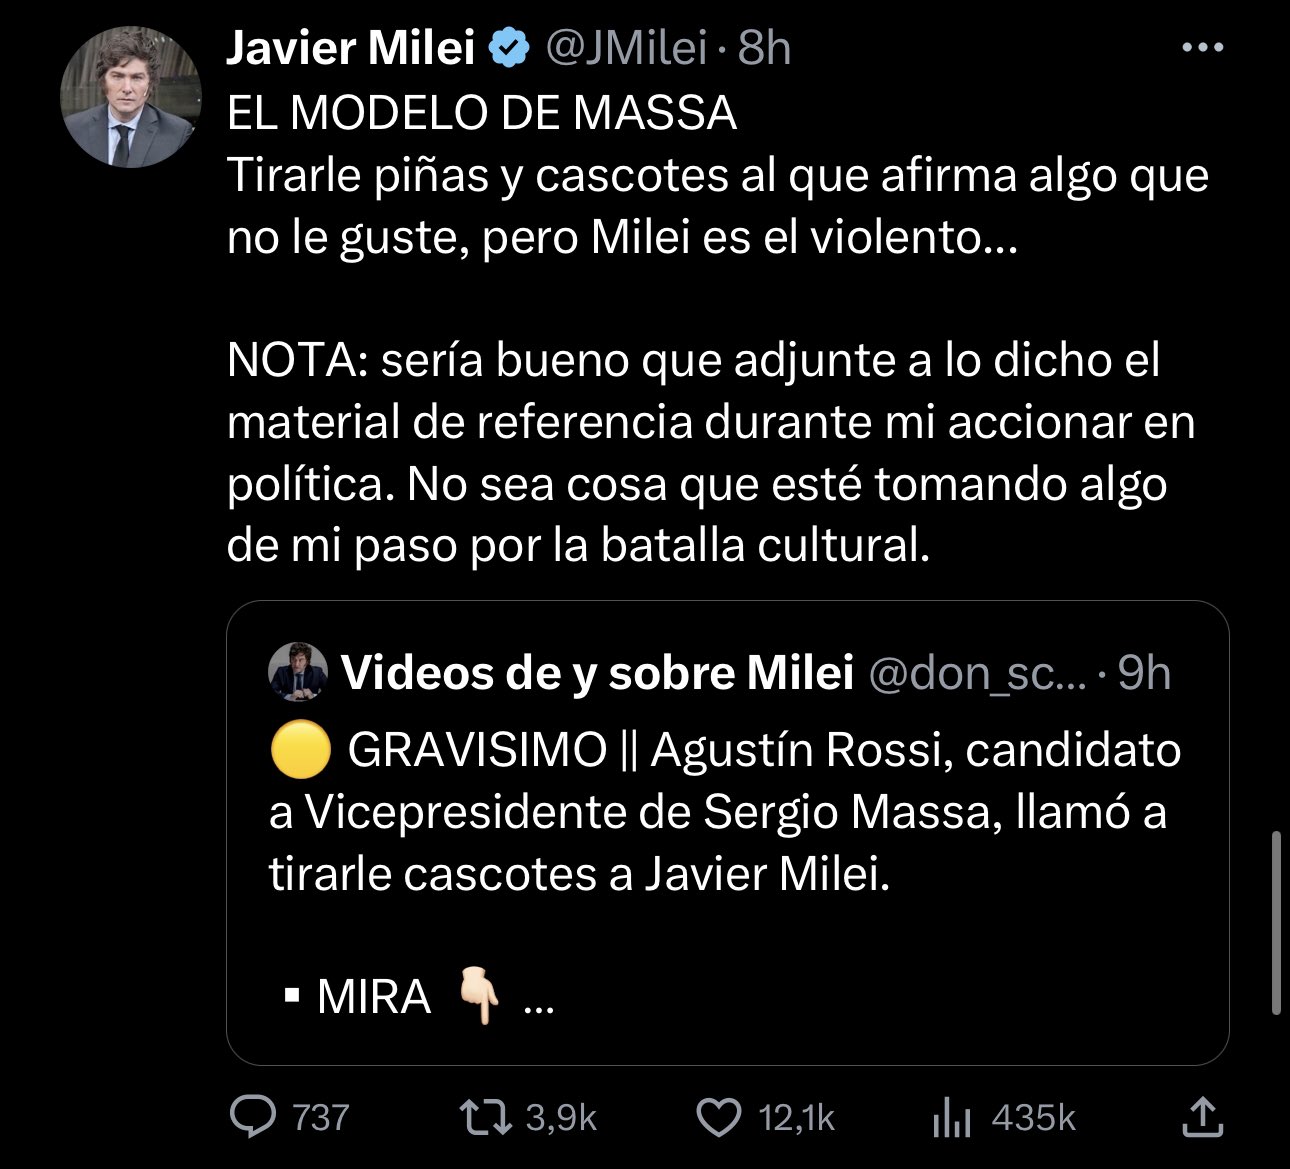Click the blue verified badge
Viewport: 1290px width, 1169px height.
[x=509, y=48]
